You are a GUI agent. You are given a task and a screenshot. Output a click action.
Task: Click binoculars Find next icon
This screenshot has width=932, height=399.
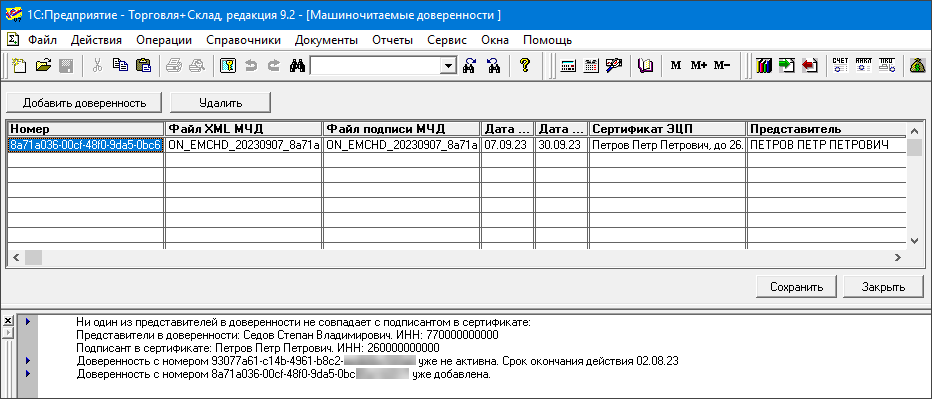pos(470,65)
